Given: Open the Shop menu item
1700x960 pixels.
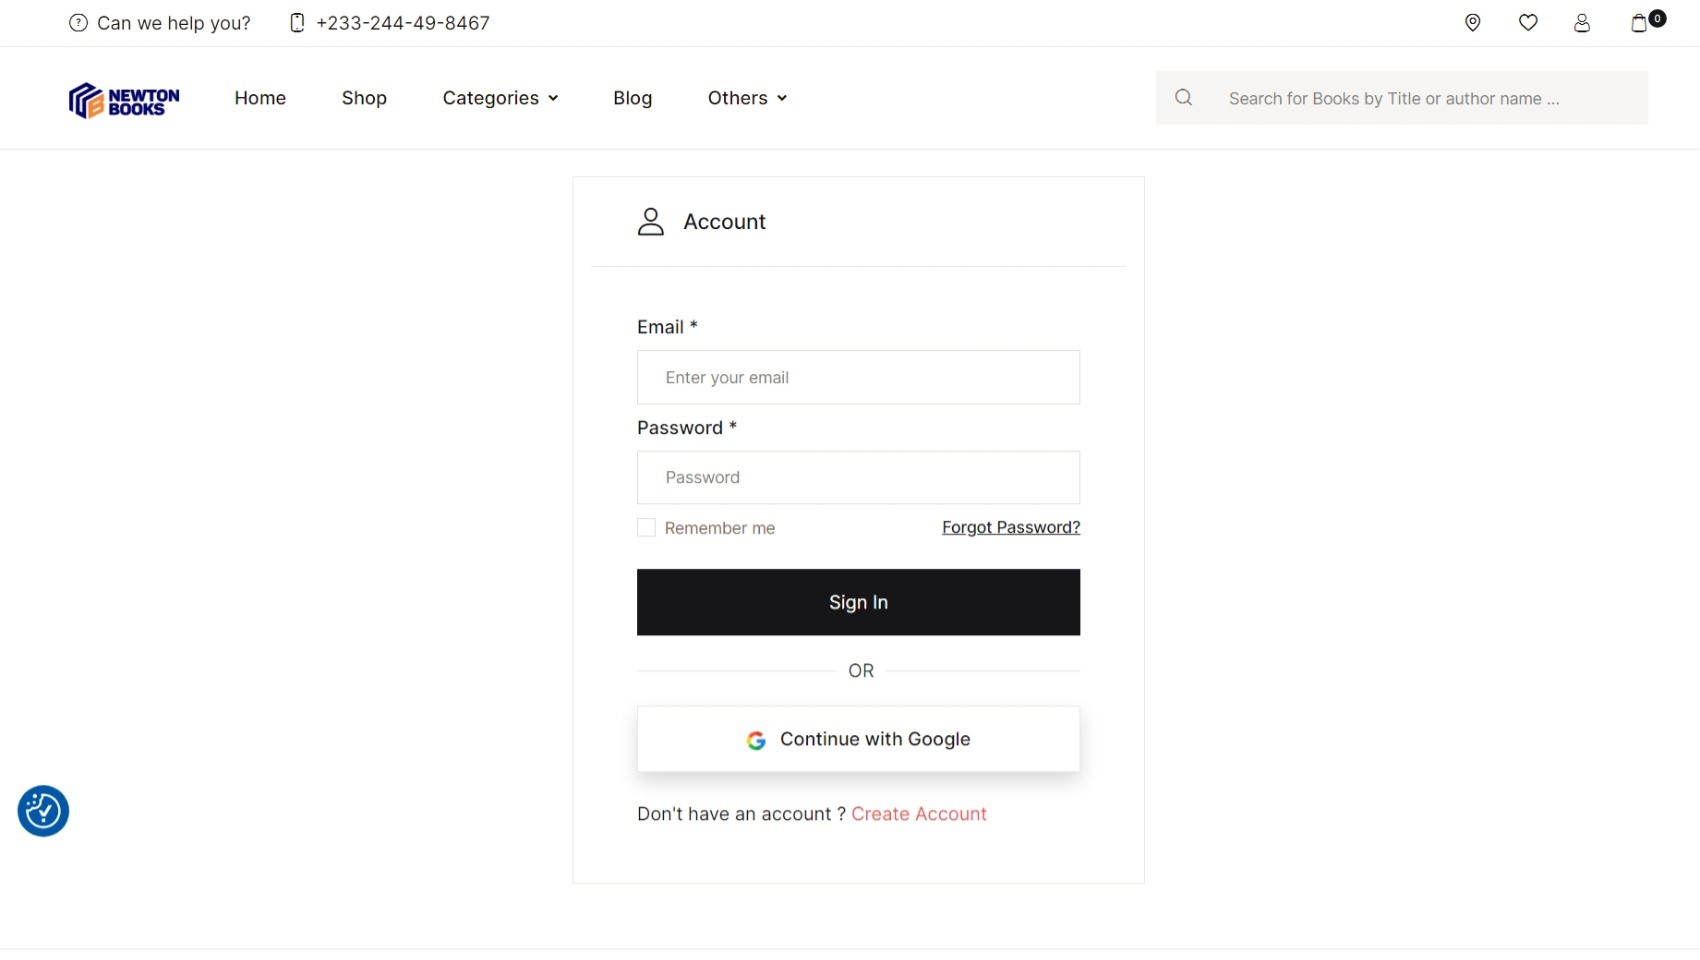Looking at the screenshot, I should pos(364,98).
